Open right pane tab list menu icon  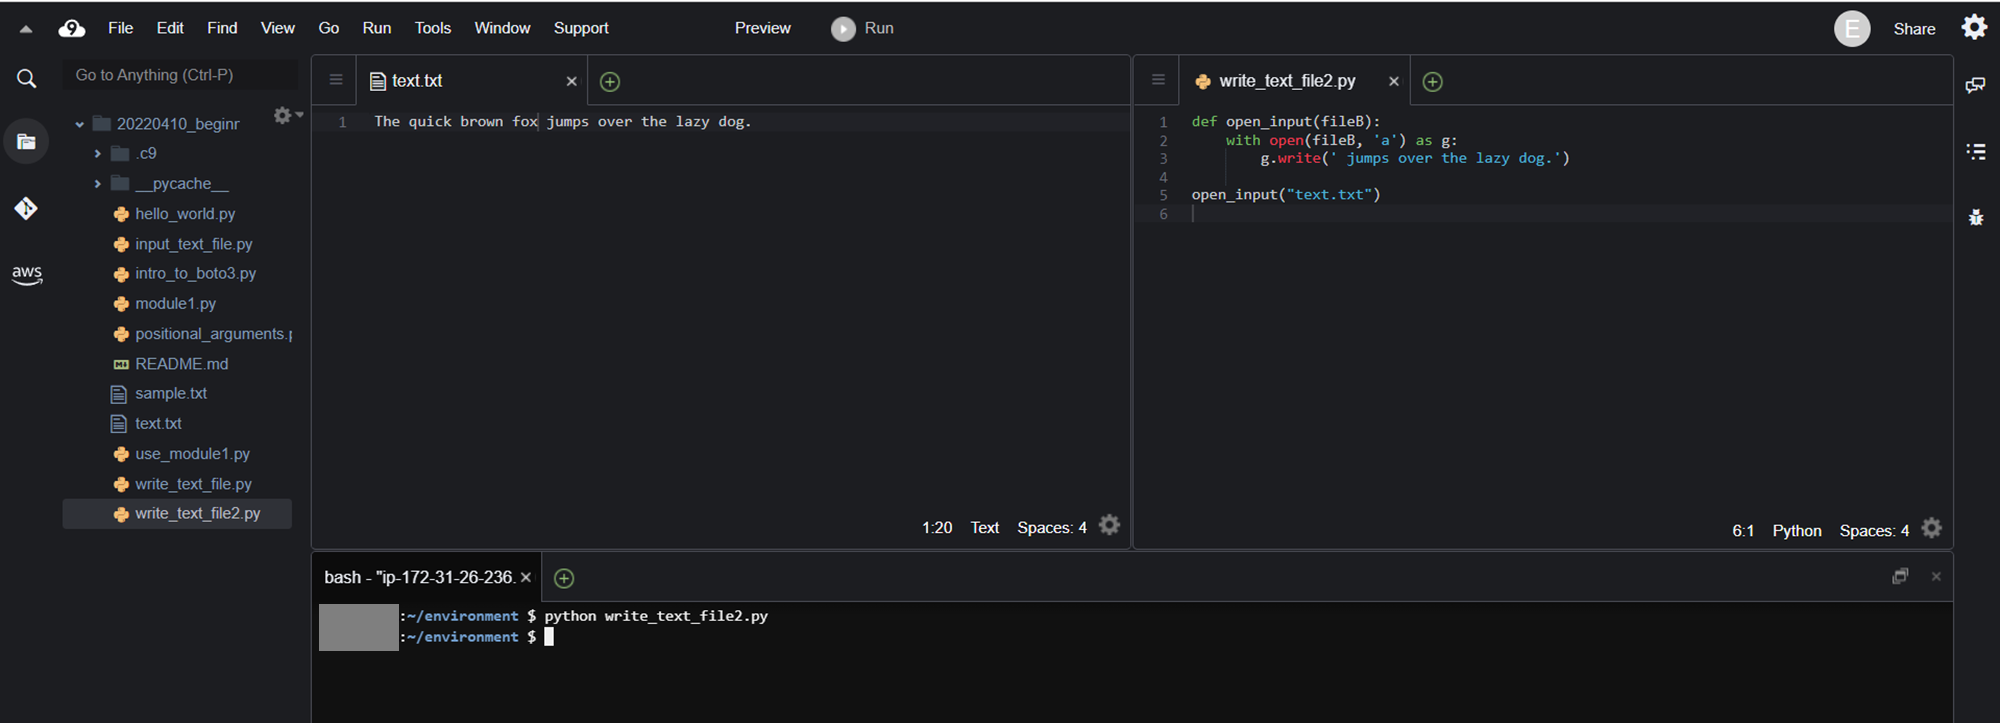coord(1158,80)
